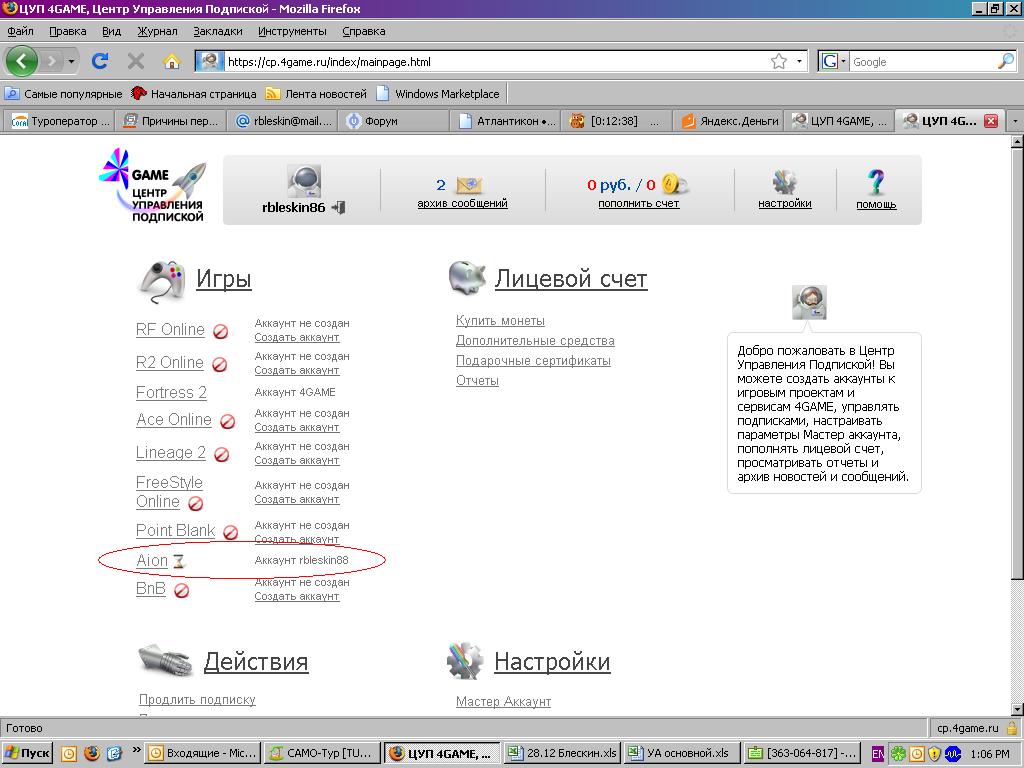Close the active ЦУП 4GAME tab
The height and width of the screenshot is (768, 1024).
pyautogui.click(x=991, y=121)
